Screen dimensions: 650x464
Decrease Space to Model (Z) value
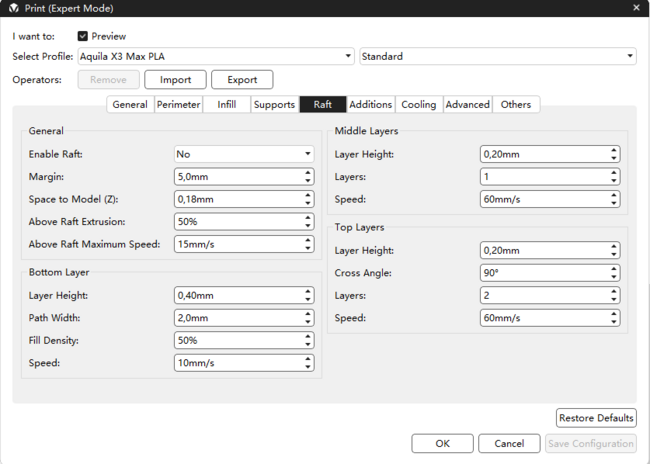point(307,203)
